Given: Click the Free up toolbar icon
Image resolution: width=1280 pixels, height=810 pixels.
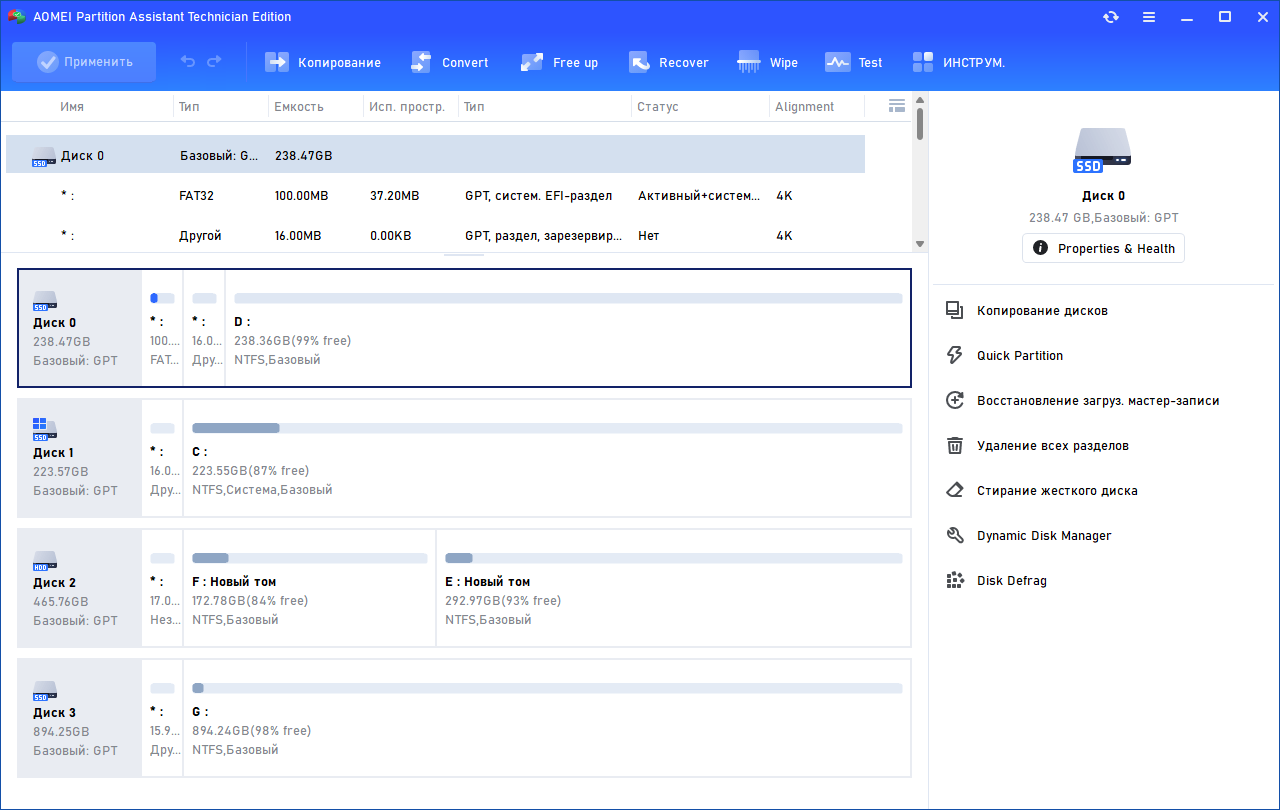Looking at the screenshot, I should tap(532, 62).
